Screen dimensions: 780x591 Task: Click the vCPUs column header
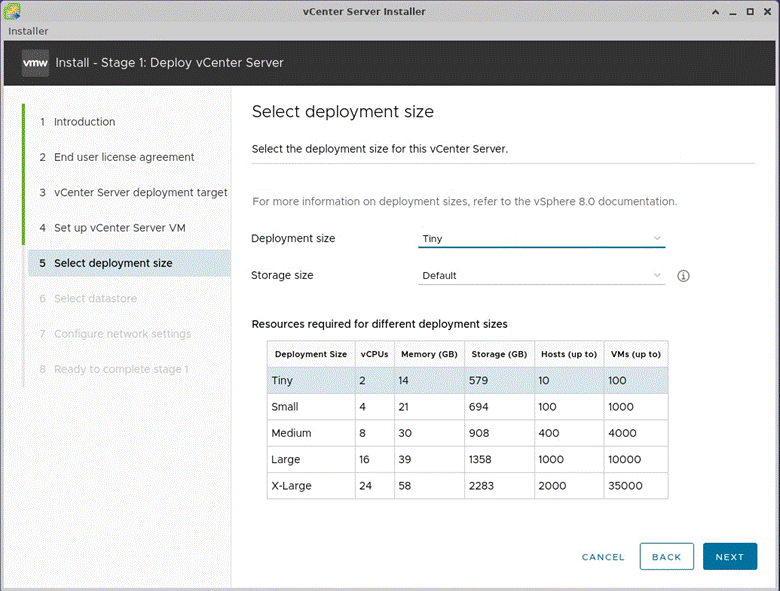(x=375, y=354)
